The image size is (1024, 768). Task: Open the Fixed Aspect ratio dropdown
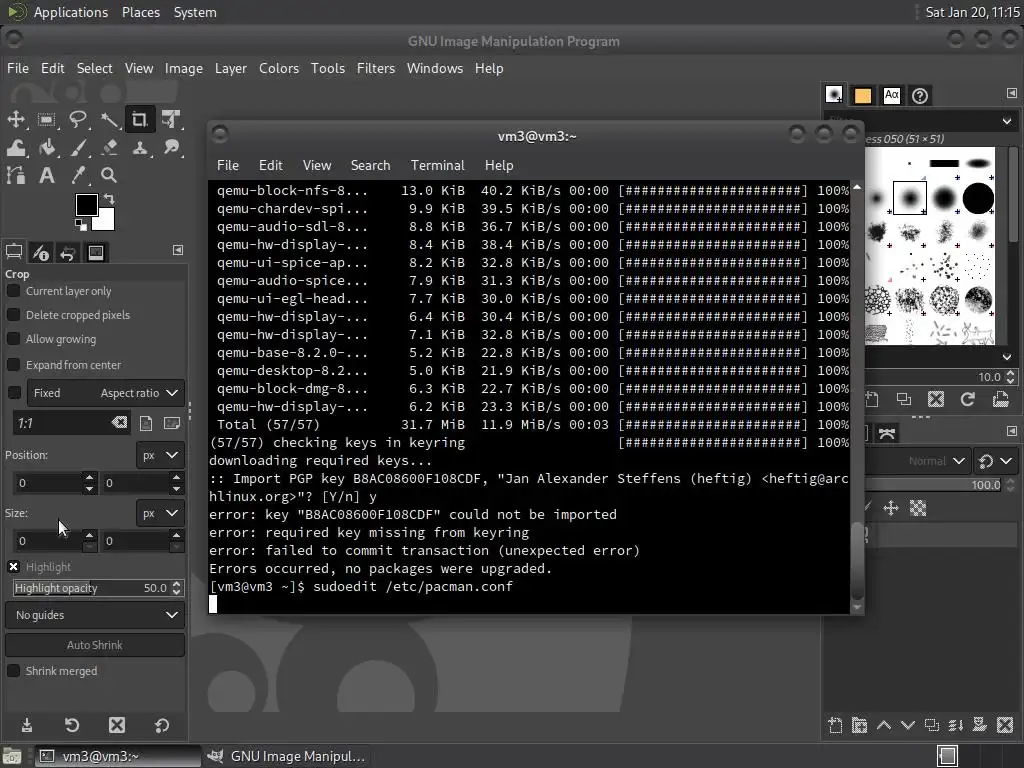(106, 392)
